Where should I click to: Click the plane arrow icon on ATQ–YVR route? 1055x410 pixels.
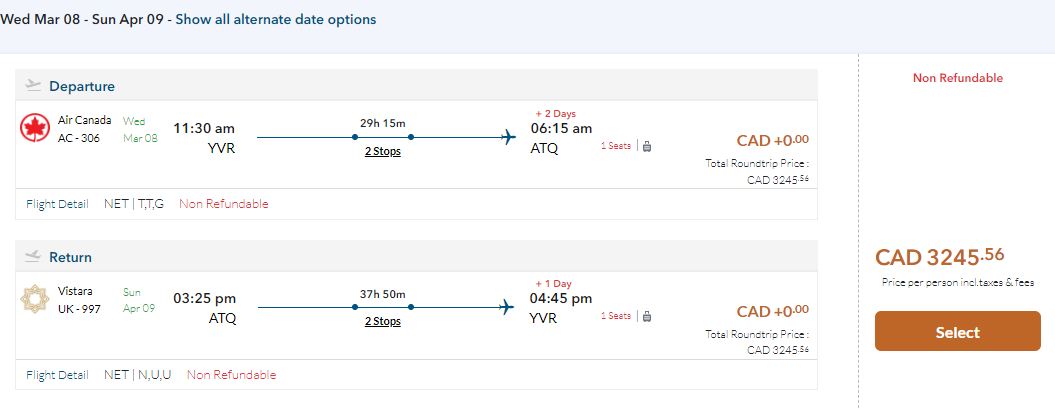pyautogui.click(x=507, y=307)
